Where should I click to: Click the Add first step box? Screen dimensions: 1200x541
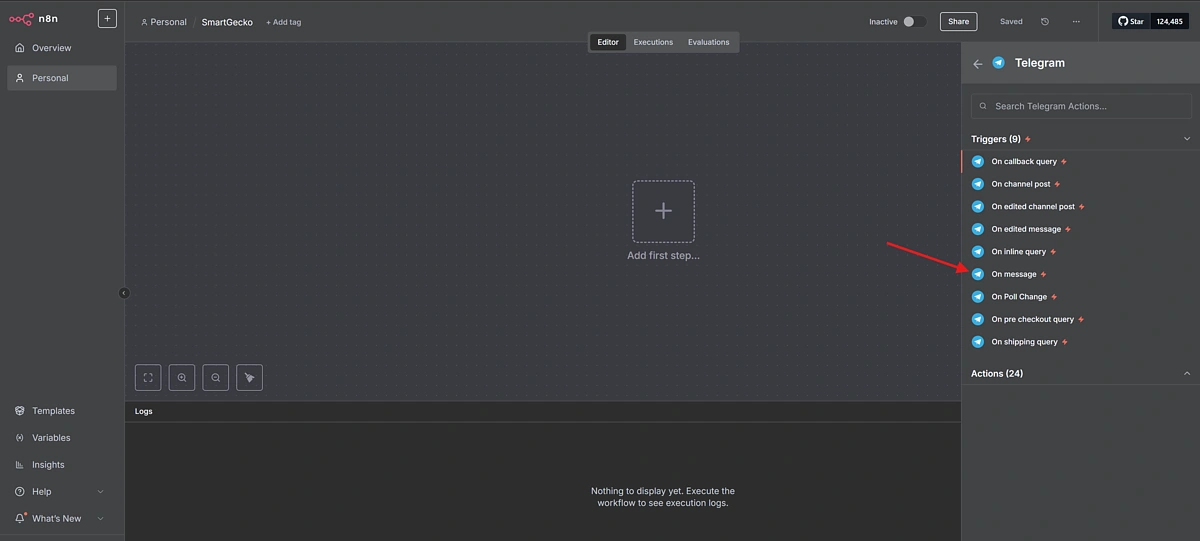click(x=663, y=211)
